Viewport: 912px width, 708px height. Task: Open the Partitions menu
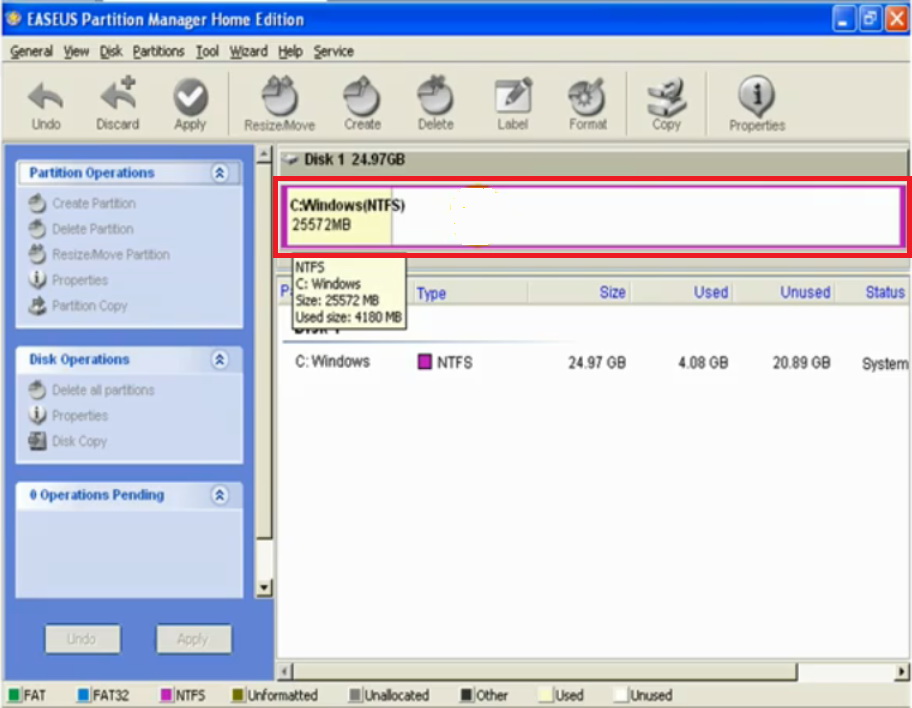(158, 51)
